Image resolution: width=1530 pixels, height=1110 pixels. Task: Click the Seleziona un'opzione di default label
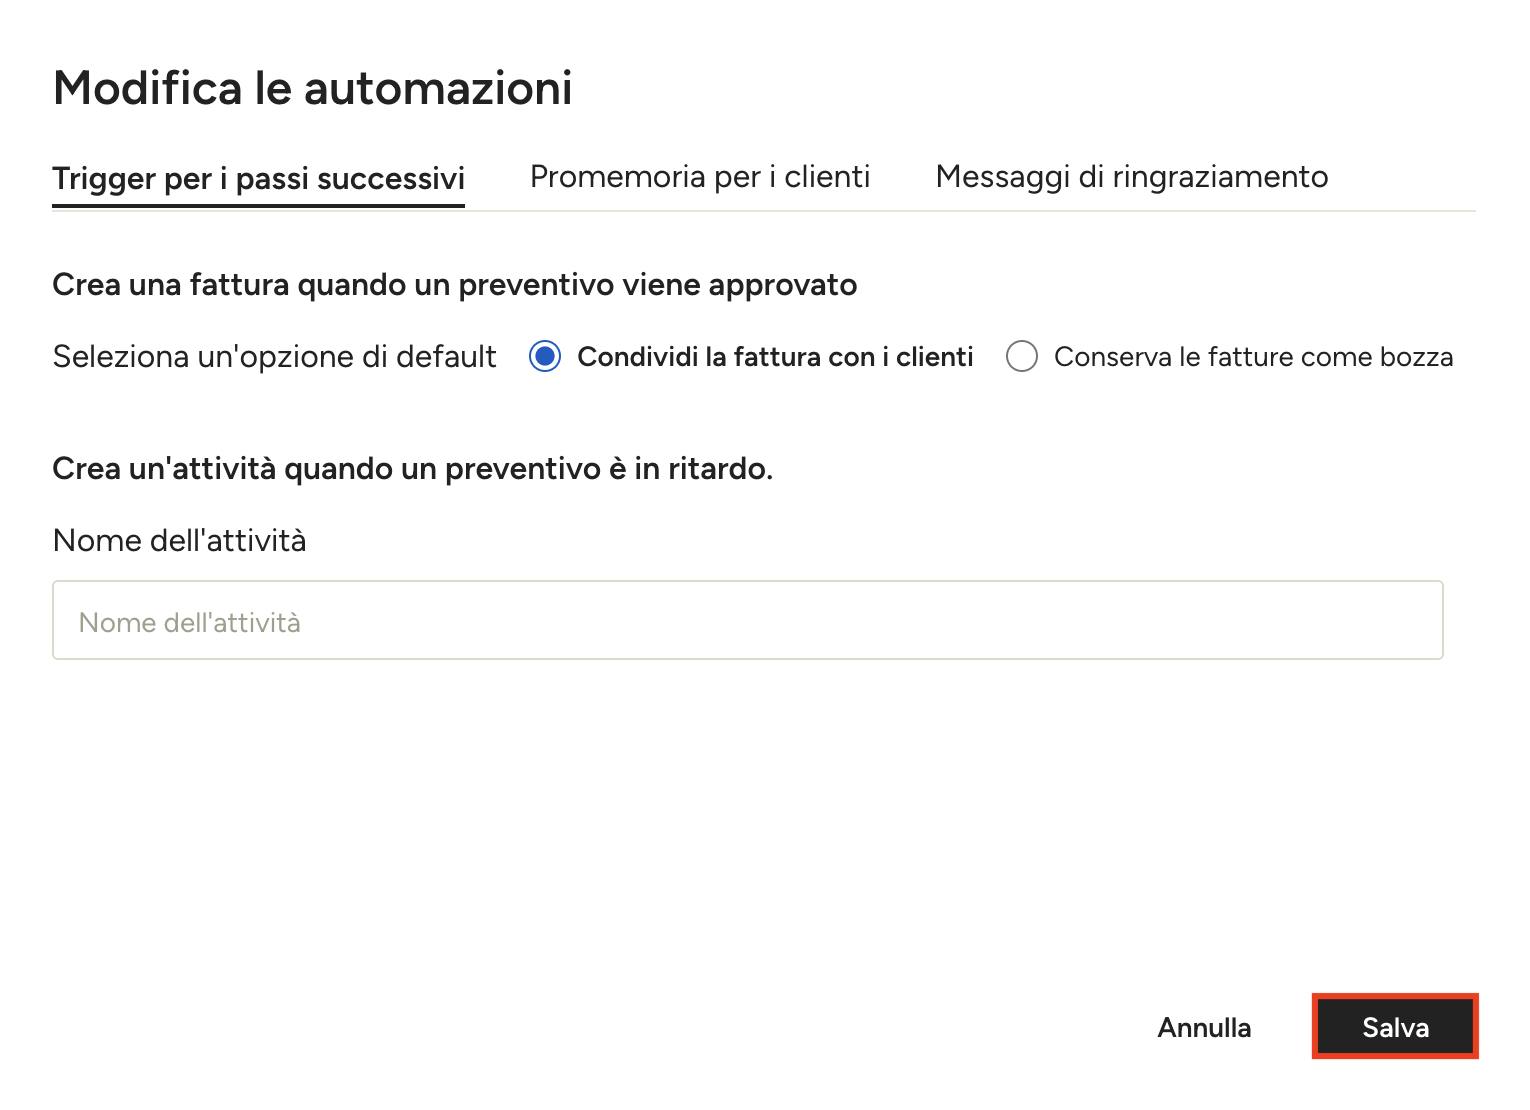(275, 357)
